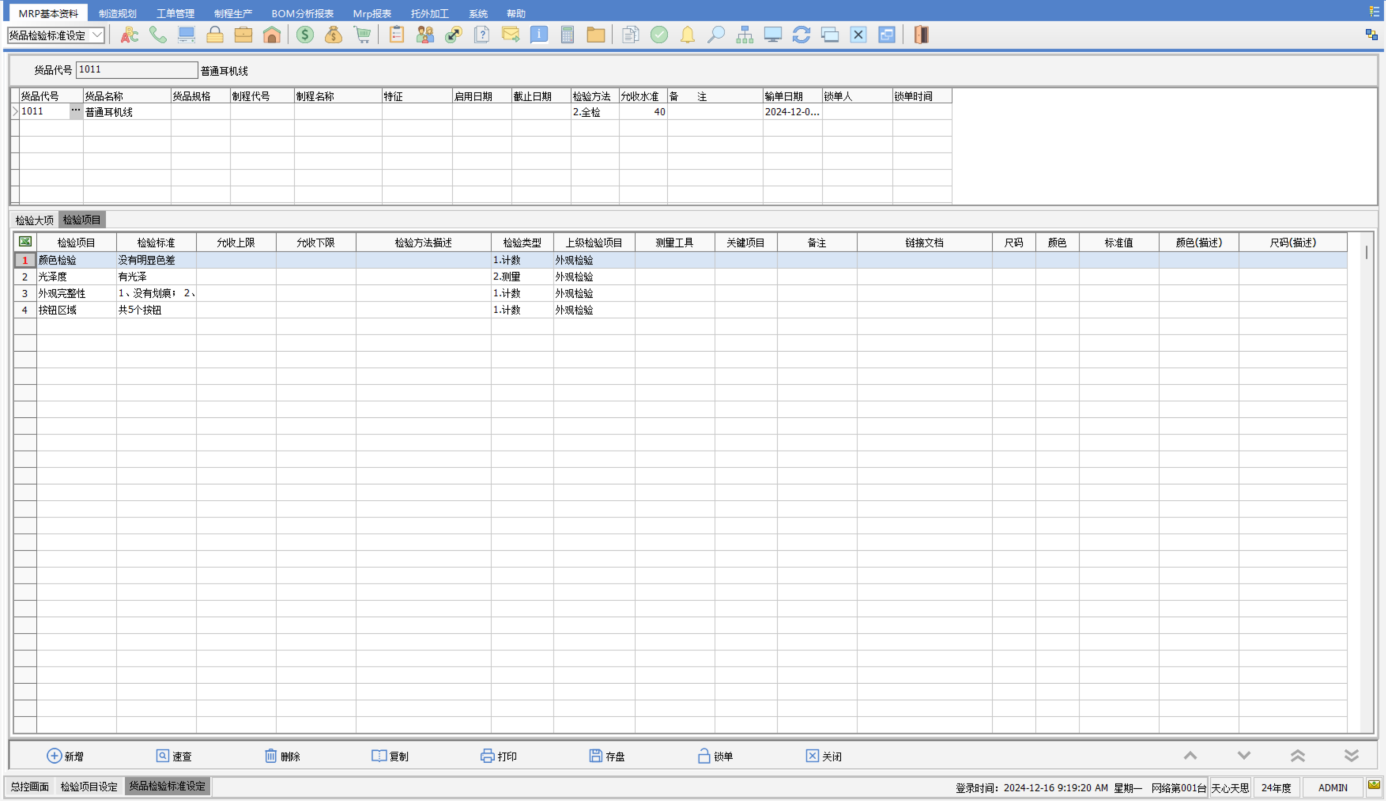Switch to the 检验大项 tab
Image resolution: width=1386 pixels, height=801 pixels.
click(34, 219)
